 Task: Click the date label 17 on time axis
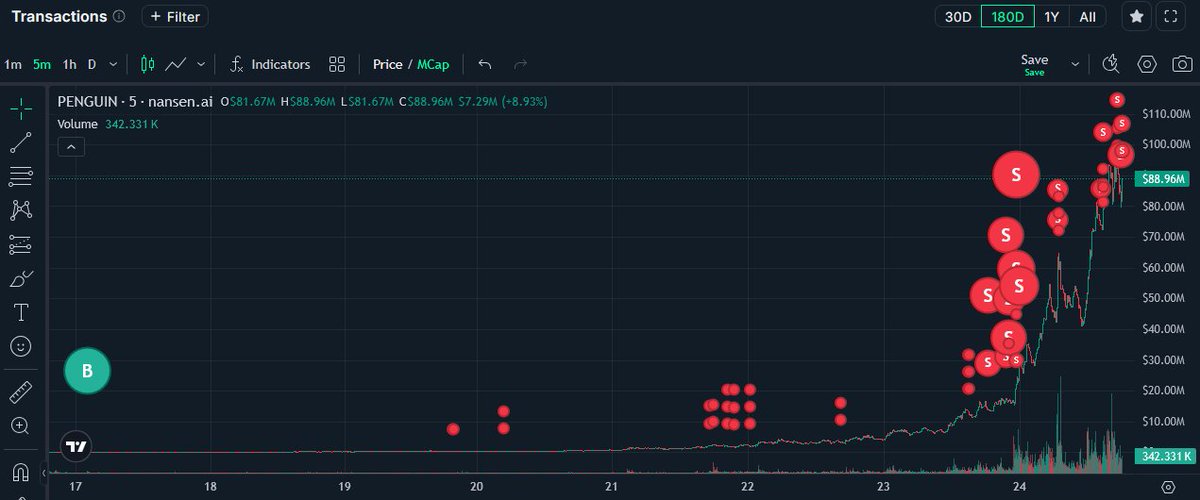[x=75, y=487]
